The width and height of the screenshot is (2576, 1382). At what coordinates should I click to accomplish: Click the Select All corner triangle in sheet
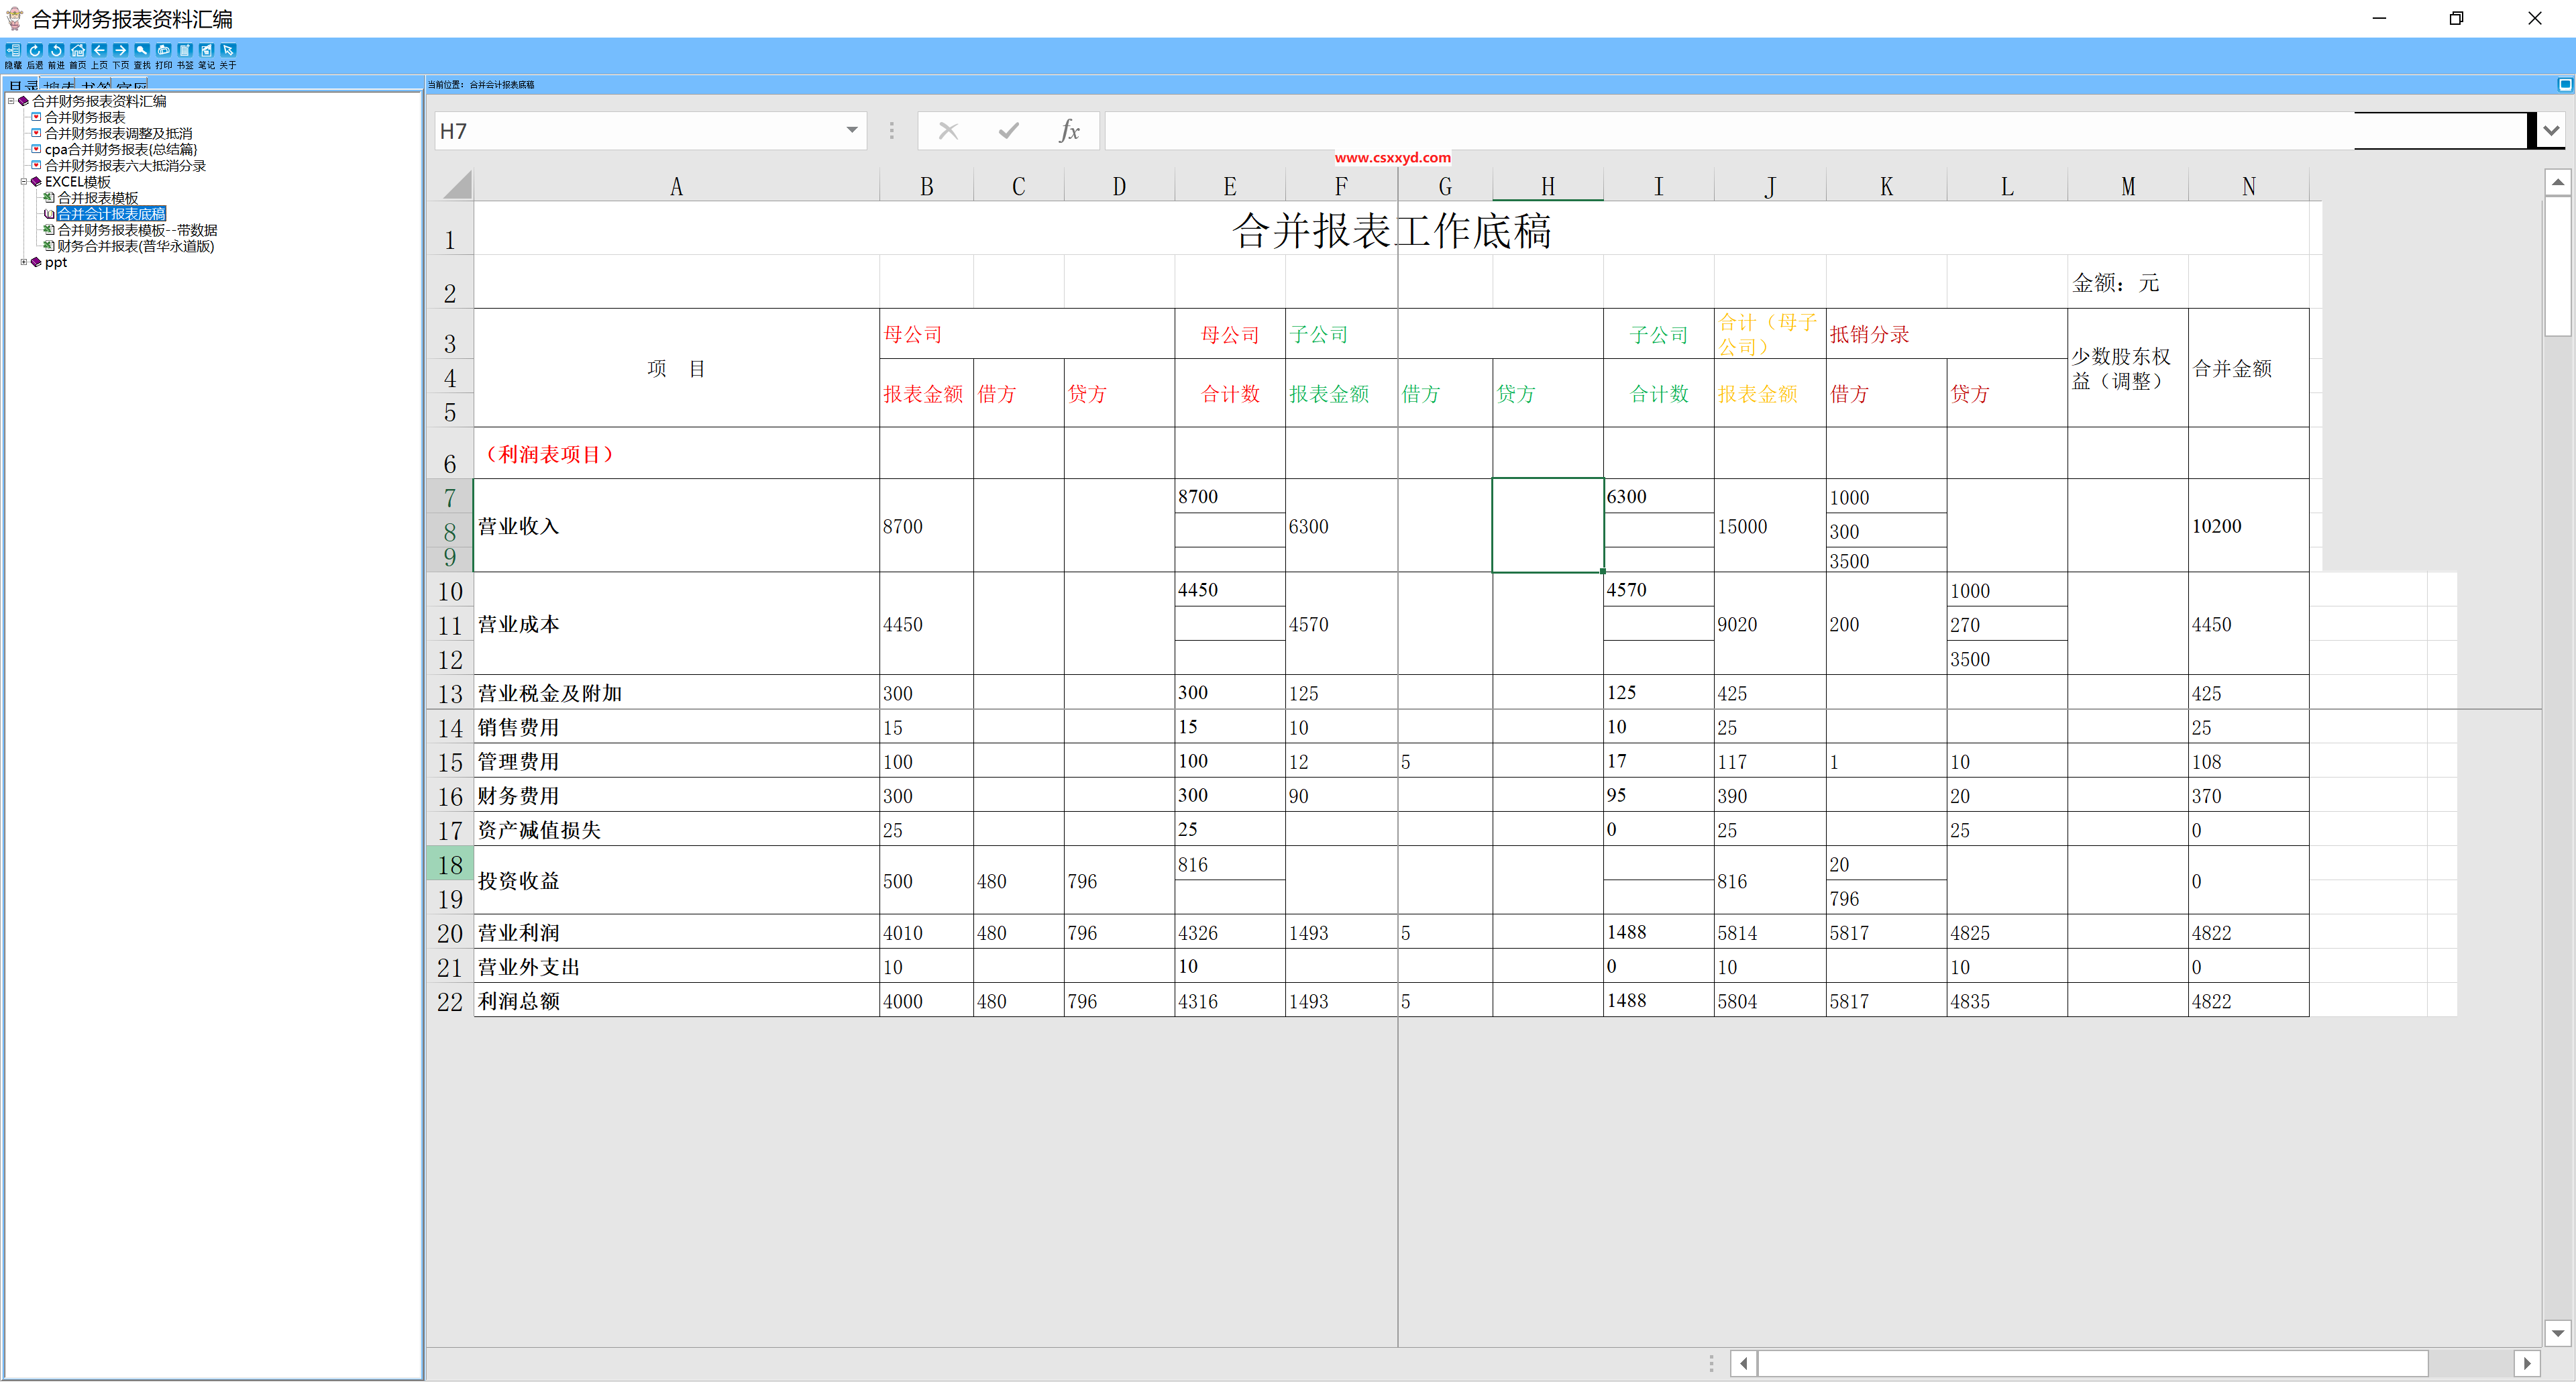coord(457,185)
